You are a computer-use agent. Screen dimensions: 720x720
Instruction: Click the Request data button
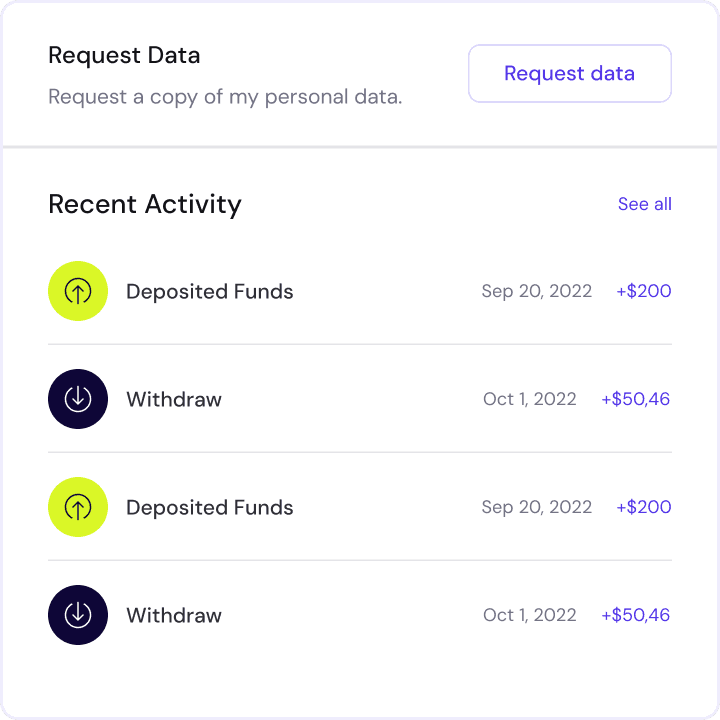[x=569, y=73]
